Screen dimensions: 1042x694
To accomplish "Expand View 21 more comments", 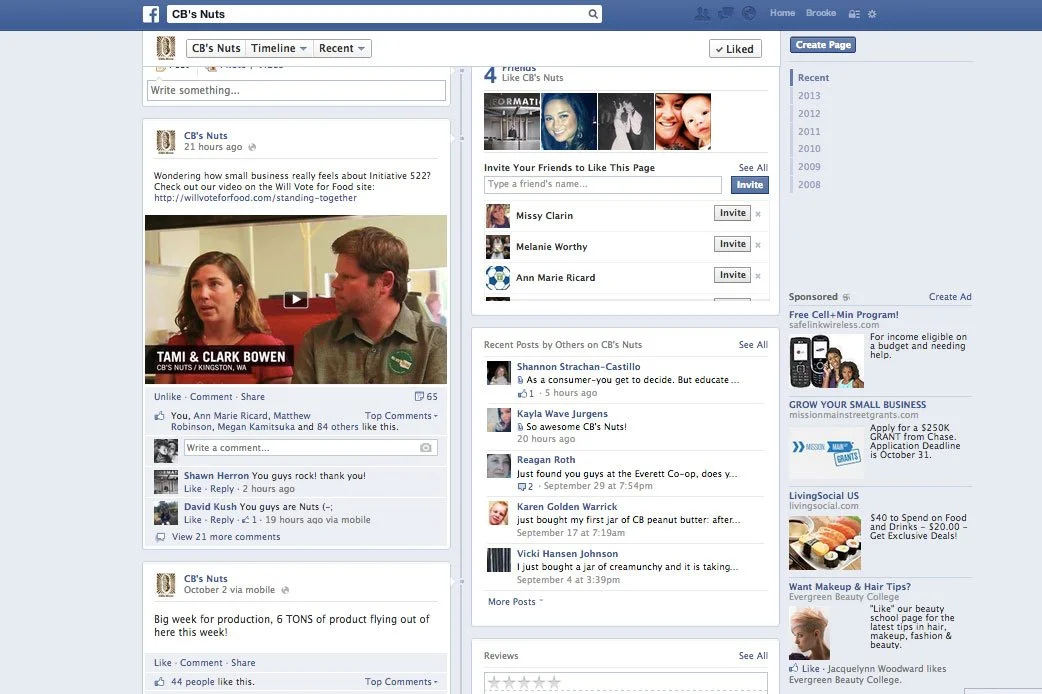I will [226, 536].
